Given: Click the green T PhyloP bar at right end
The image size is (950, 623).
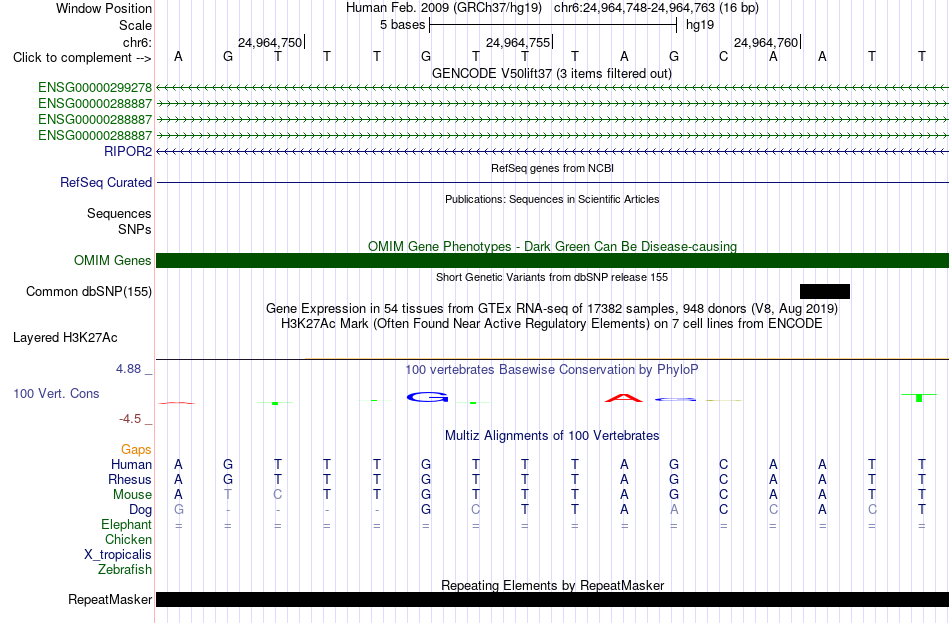Looking at the screenshot, I should (919, 398).
